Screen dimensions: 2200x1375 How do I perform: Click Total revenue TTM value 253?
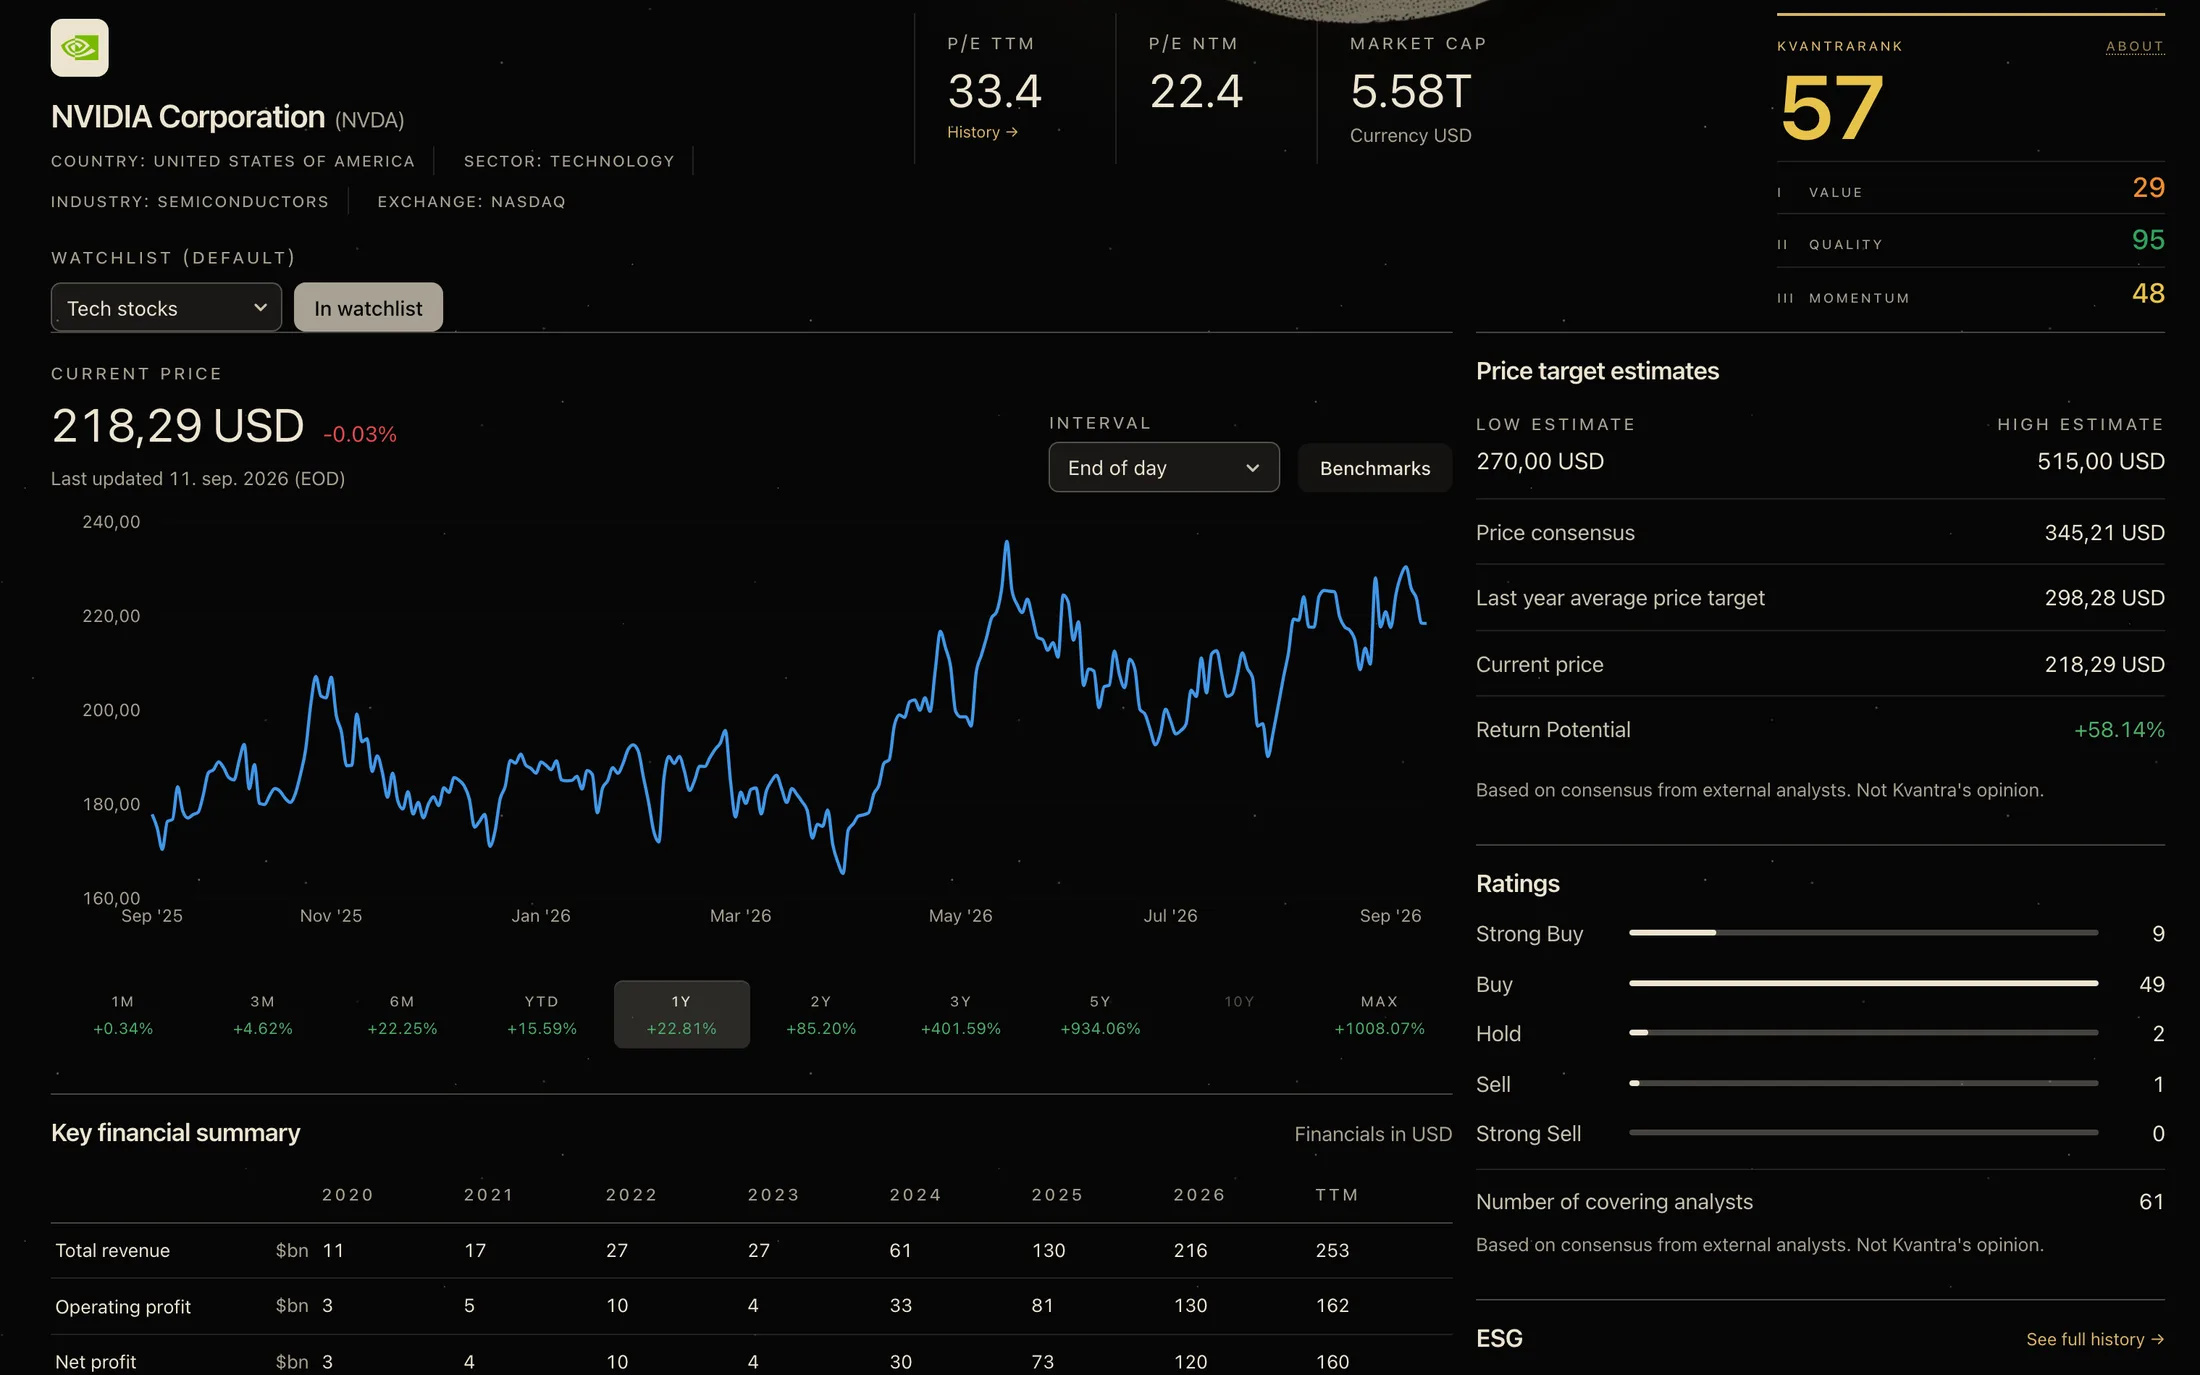(1333, 1251)
